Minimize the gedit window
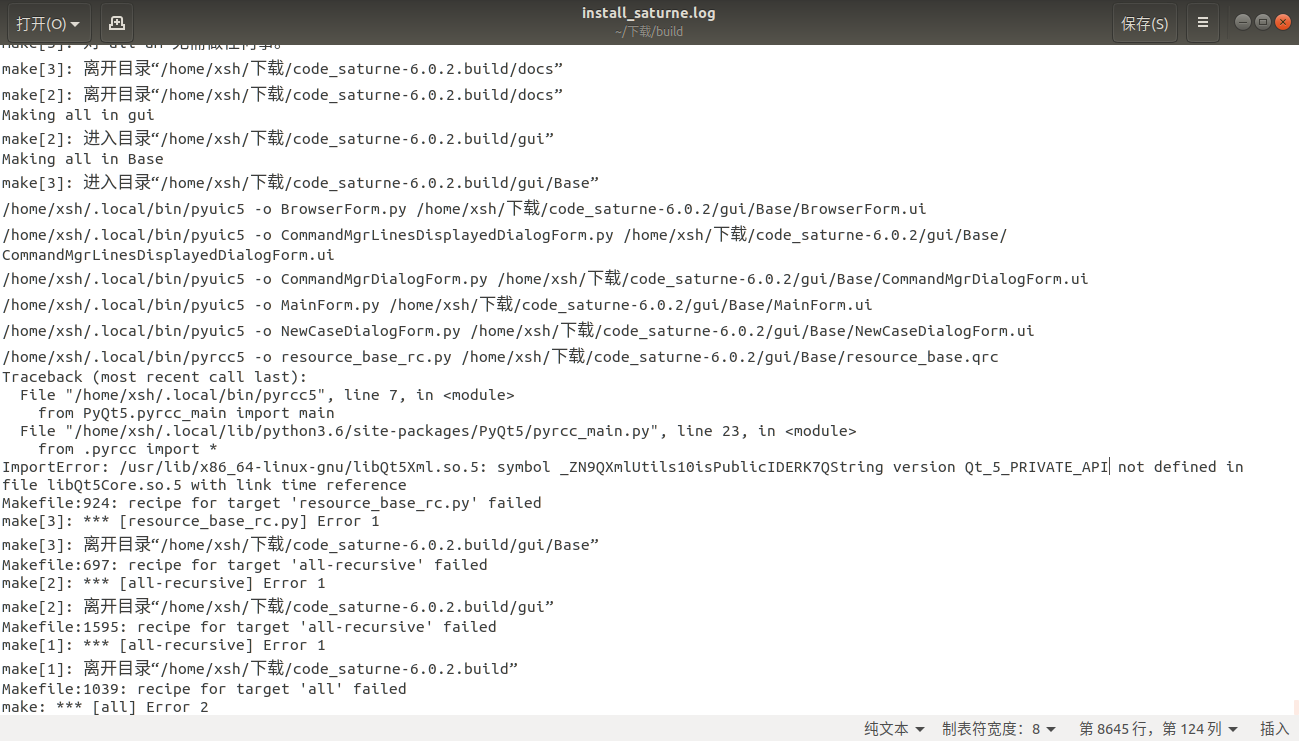This screenshot has width=1299, height=741. [x=1243, y=22]
